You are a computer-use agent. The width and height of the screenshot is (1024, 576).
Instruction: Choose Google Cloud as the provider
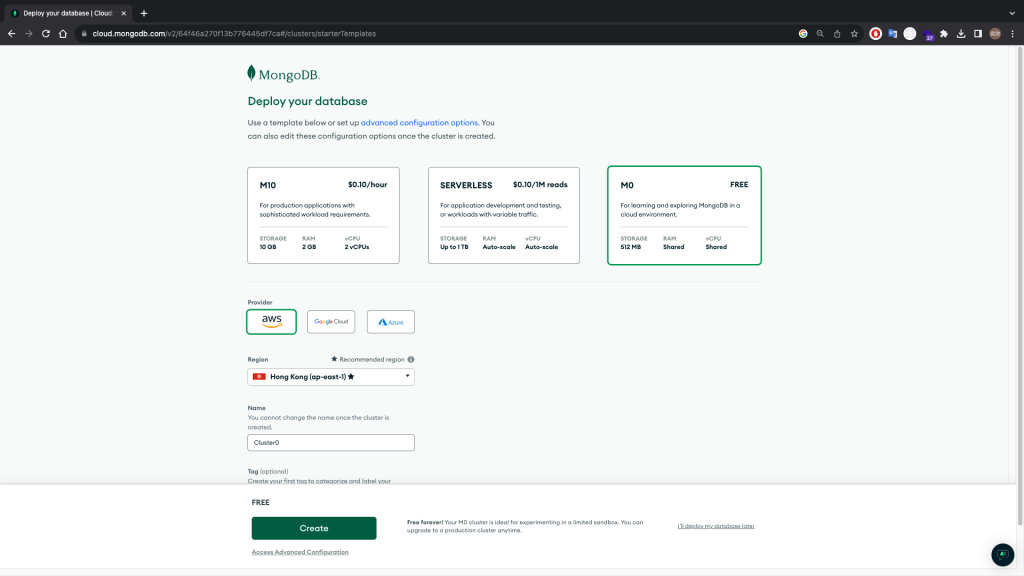[331, 321]
